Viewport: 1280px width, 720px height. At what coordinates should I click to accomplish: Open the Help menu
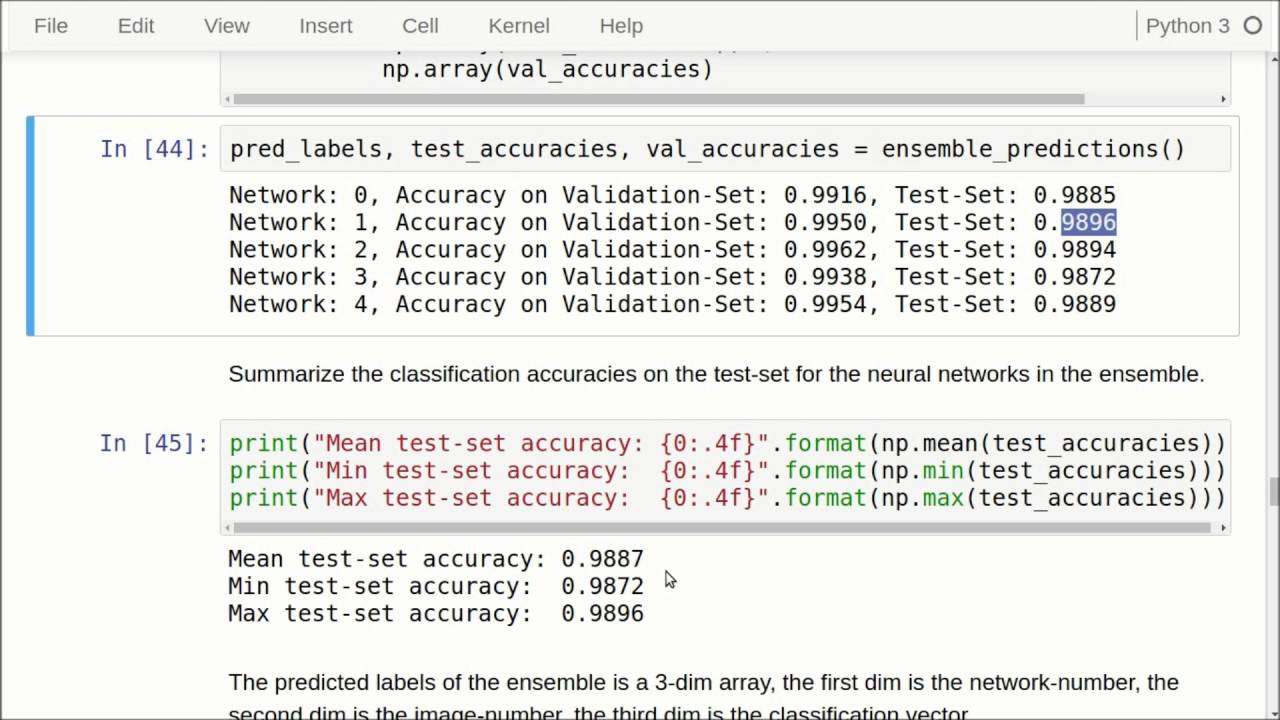620,26
